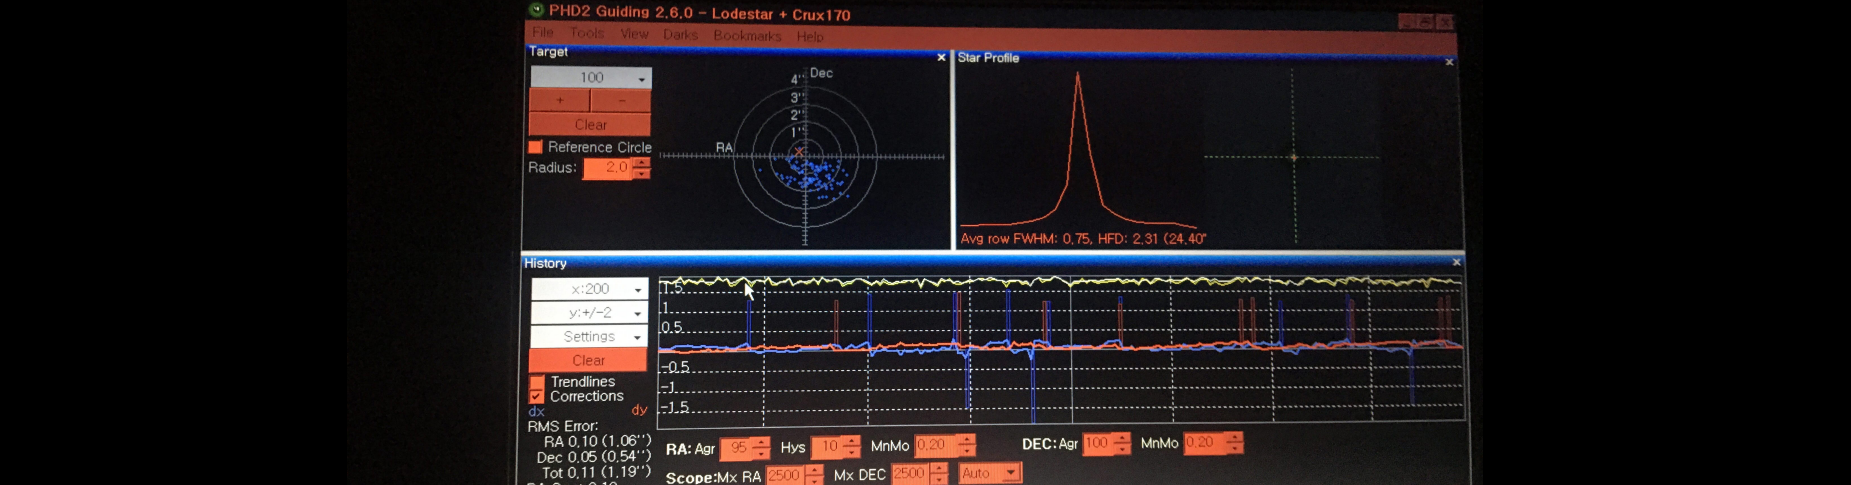Close the History panel
The height and width of the screenshot is (485, 1851).
coord(1456,262)
